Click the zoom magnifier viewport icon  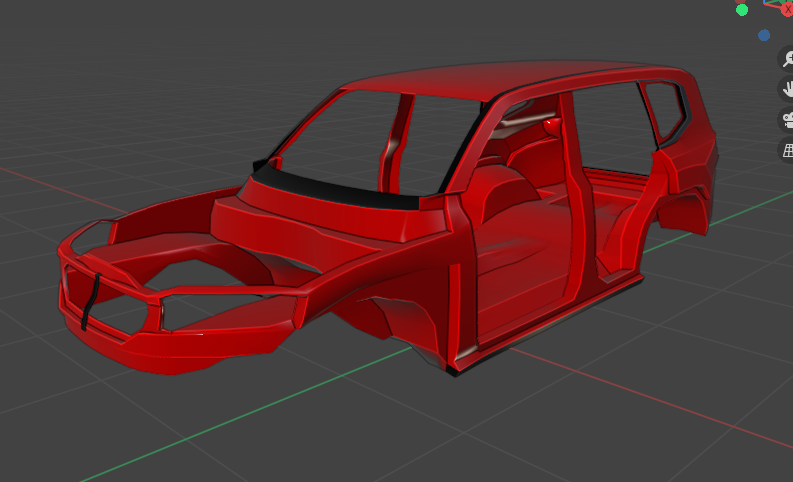[787, 59]
